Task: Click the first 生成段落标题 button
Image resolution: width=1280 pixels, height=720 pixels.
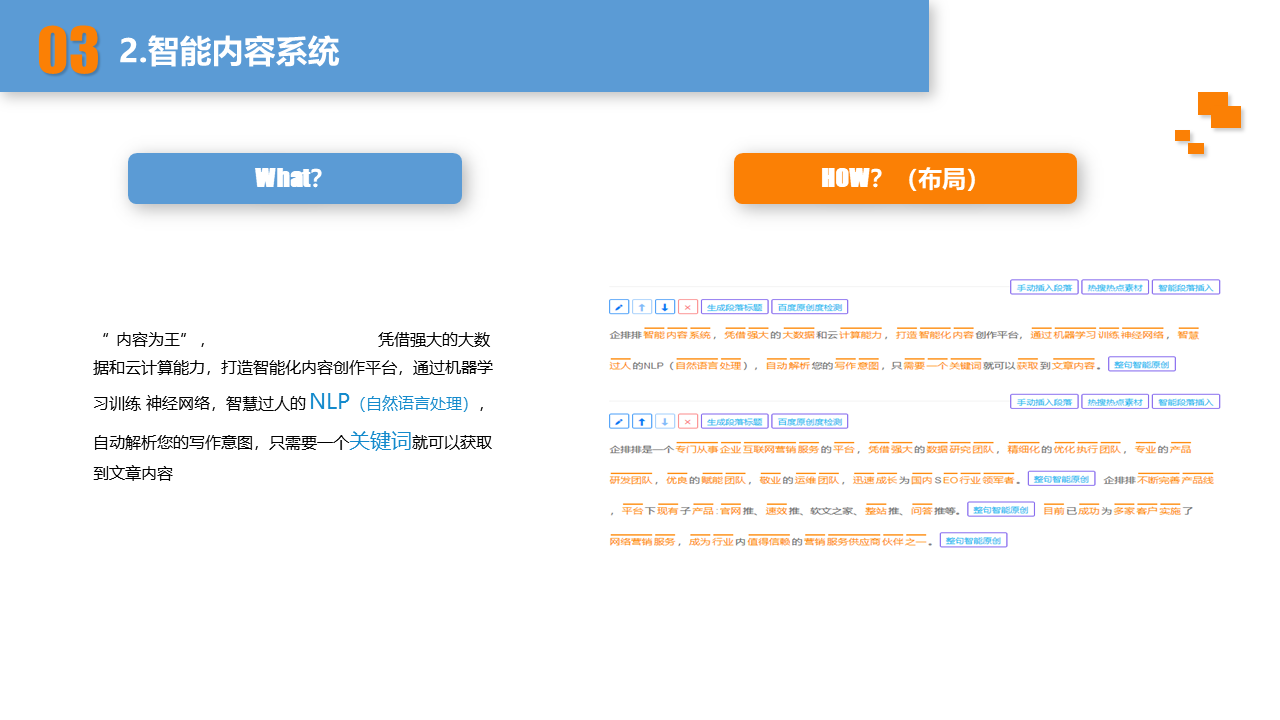Action: pos(735,306)
